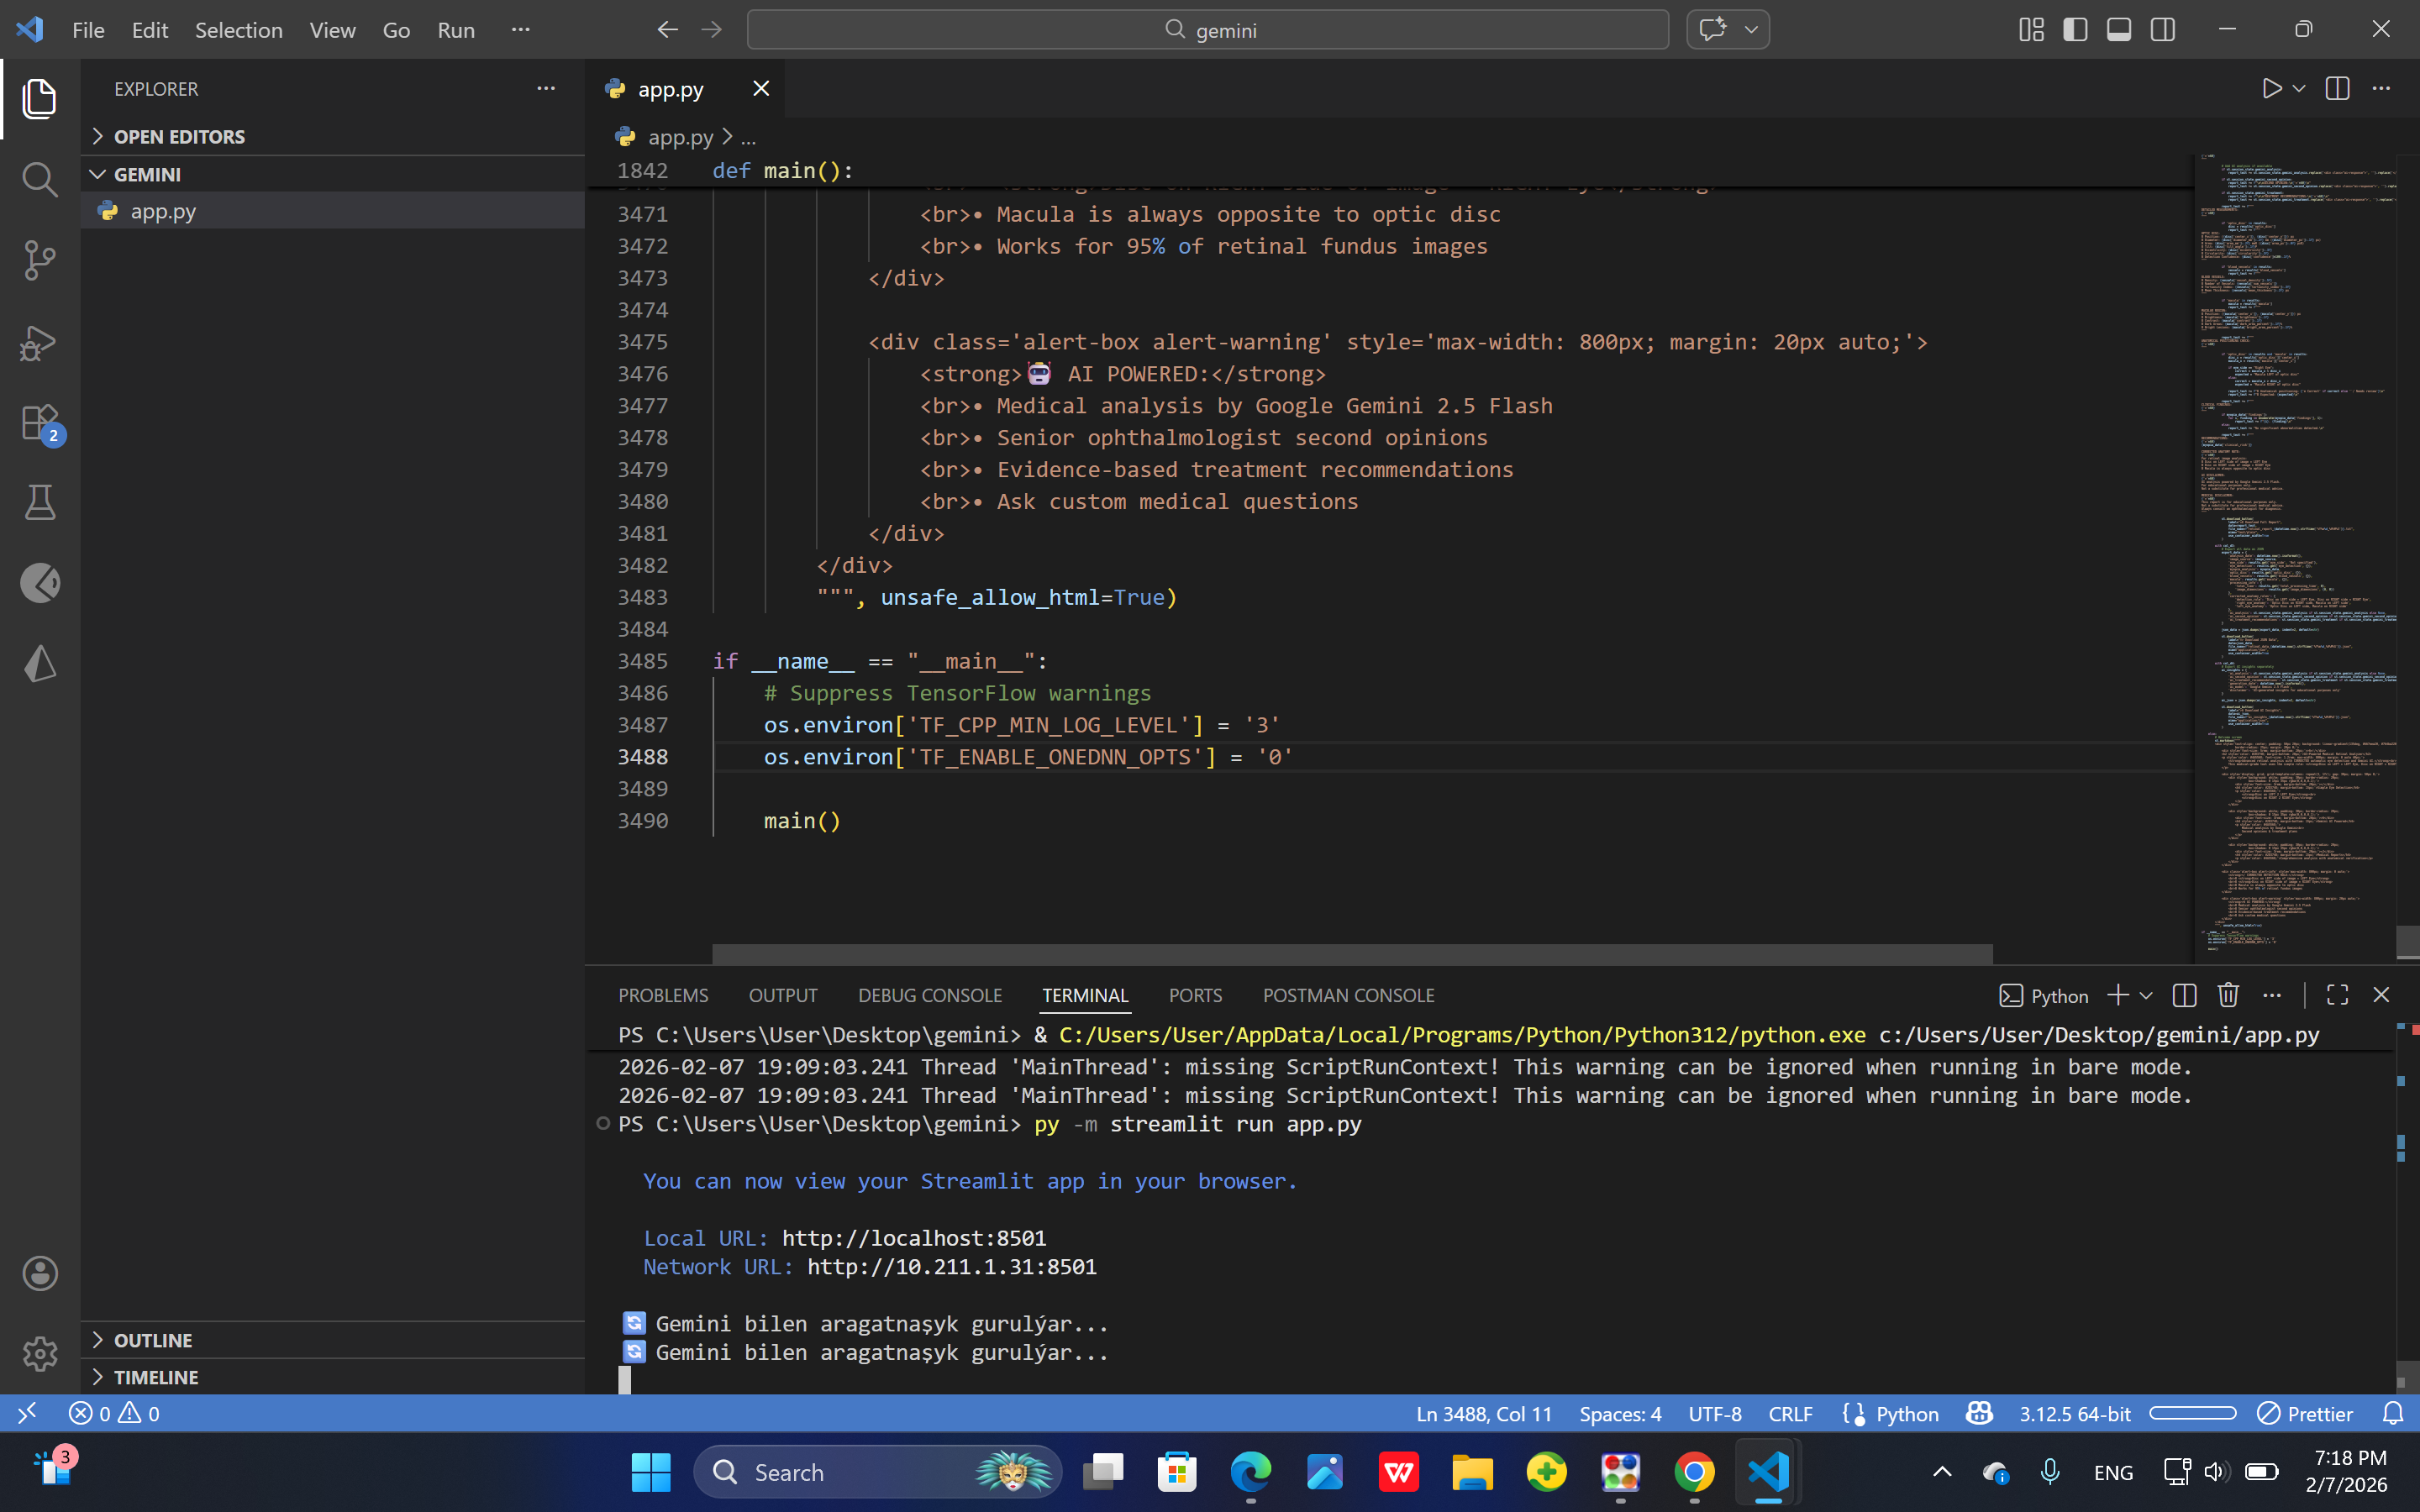
Task: Open the Testing flask icon
Action: (39, 503)
